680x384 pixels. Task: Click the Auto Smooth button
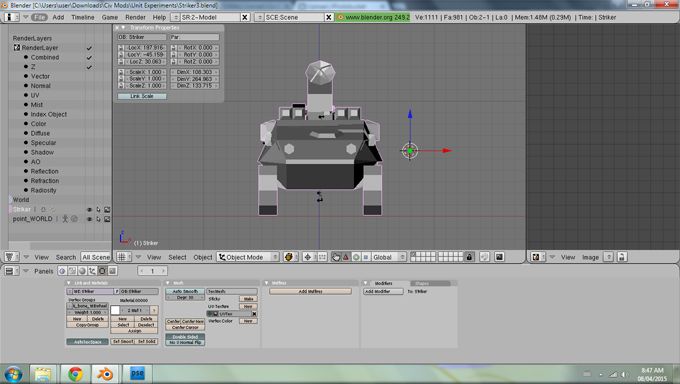point(185,292)
